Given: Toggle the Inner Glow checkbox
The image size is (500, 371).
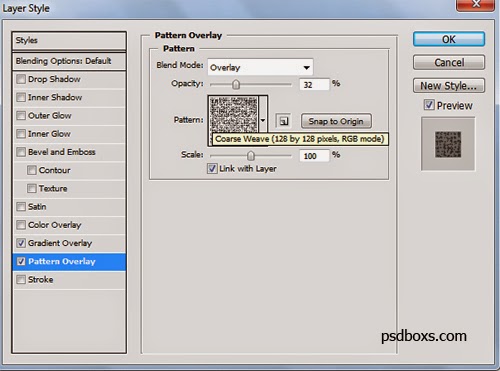Looking at the screenshot, I should (21, 134).
